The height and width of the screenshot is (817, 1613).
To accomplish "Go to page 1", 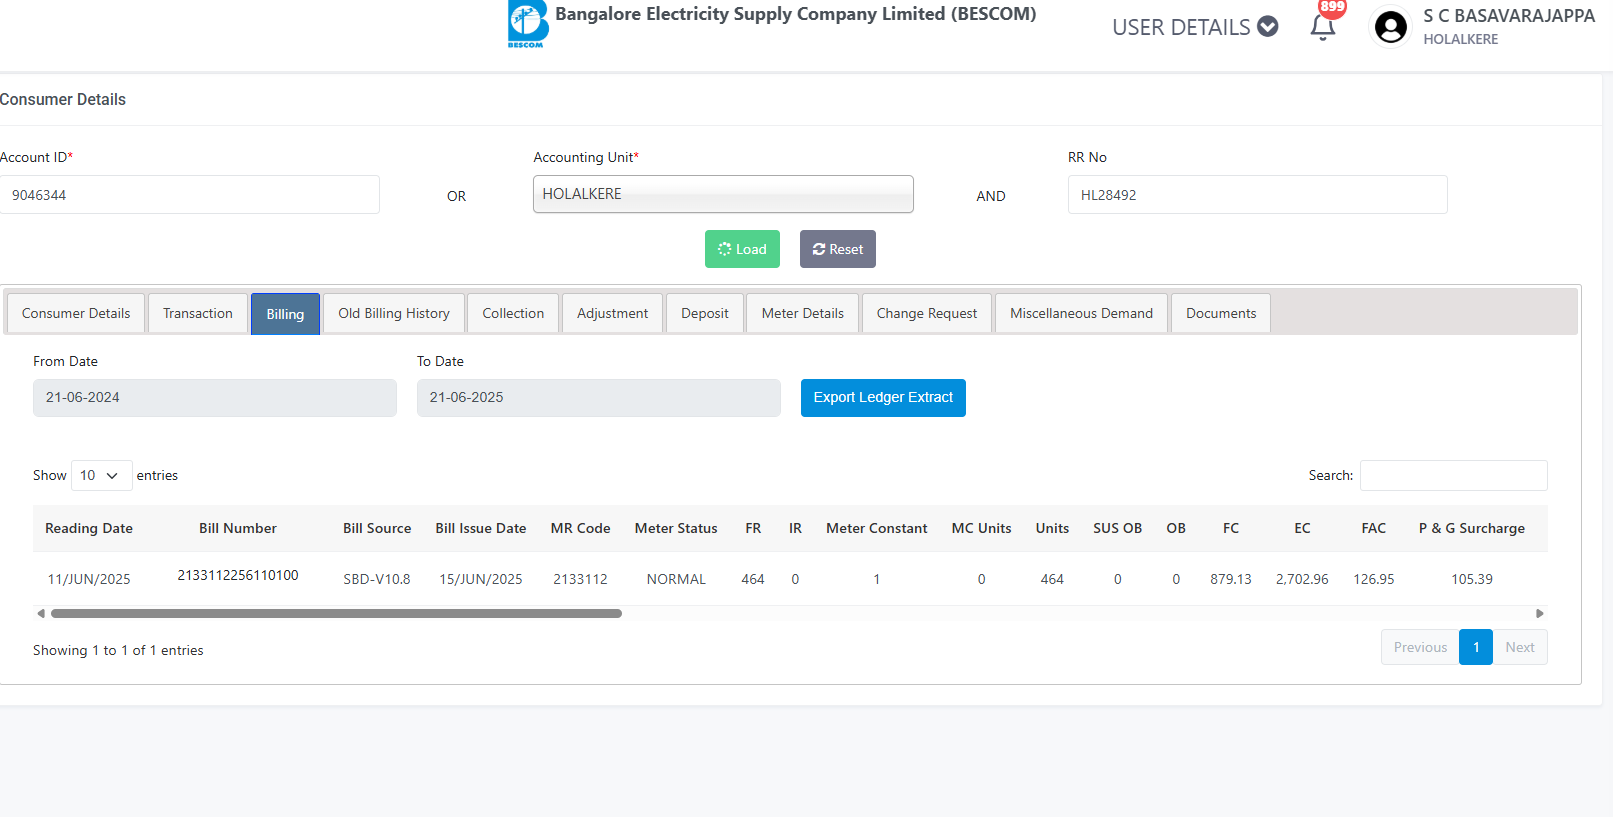I will point(1476,647).
